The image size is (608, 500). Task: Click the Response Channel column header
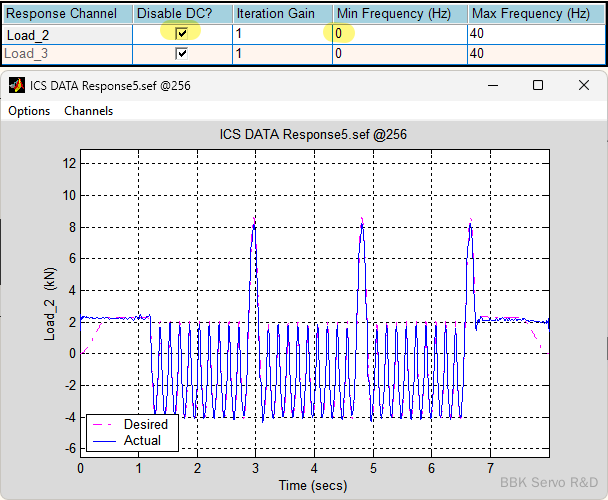(66, 14)
